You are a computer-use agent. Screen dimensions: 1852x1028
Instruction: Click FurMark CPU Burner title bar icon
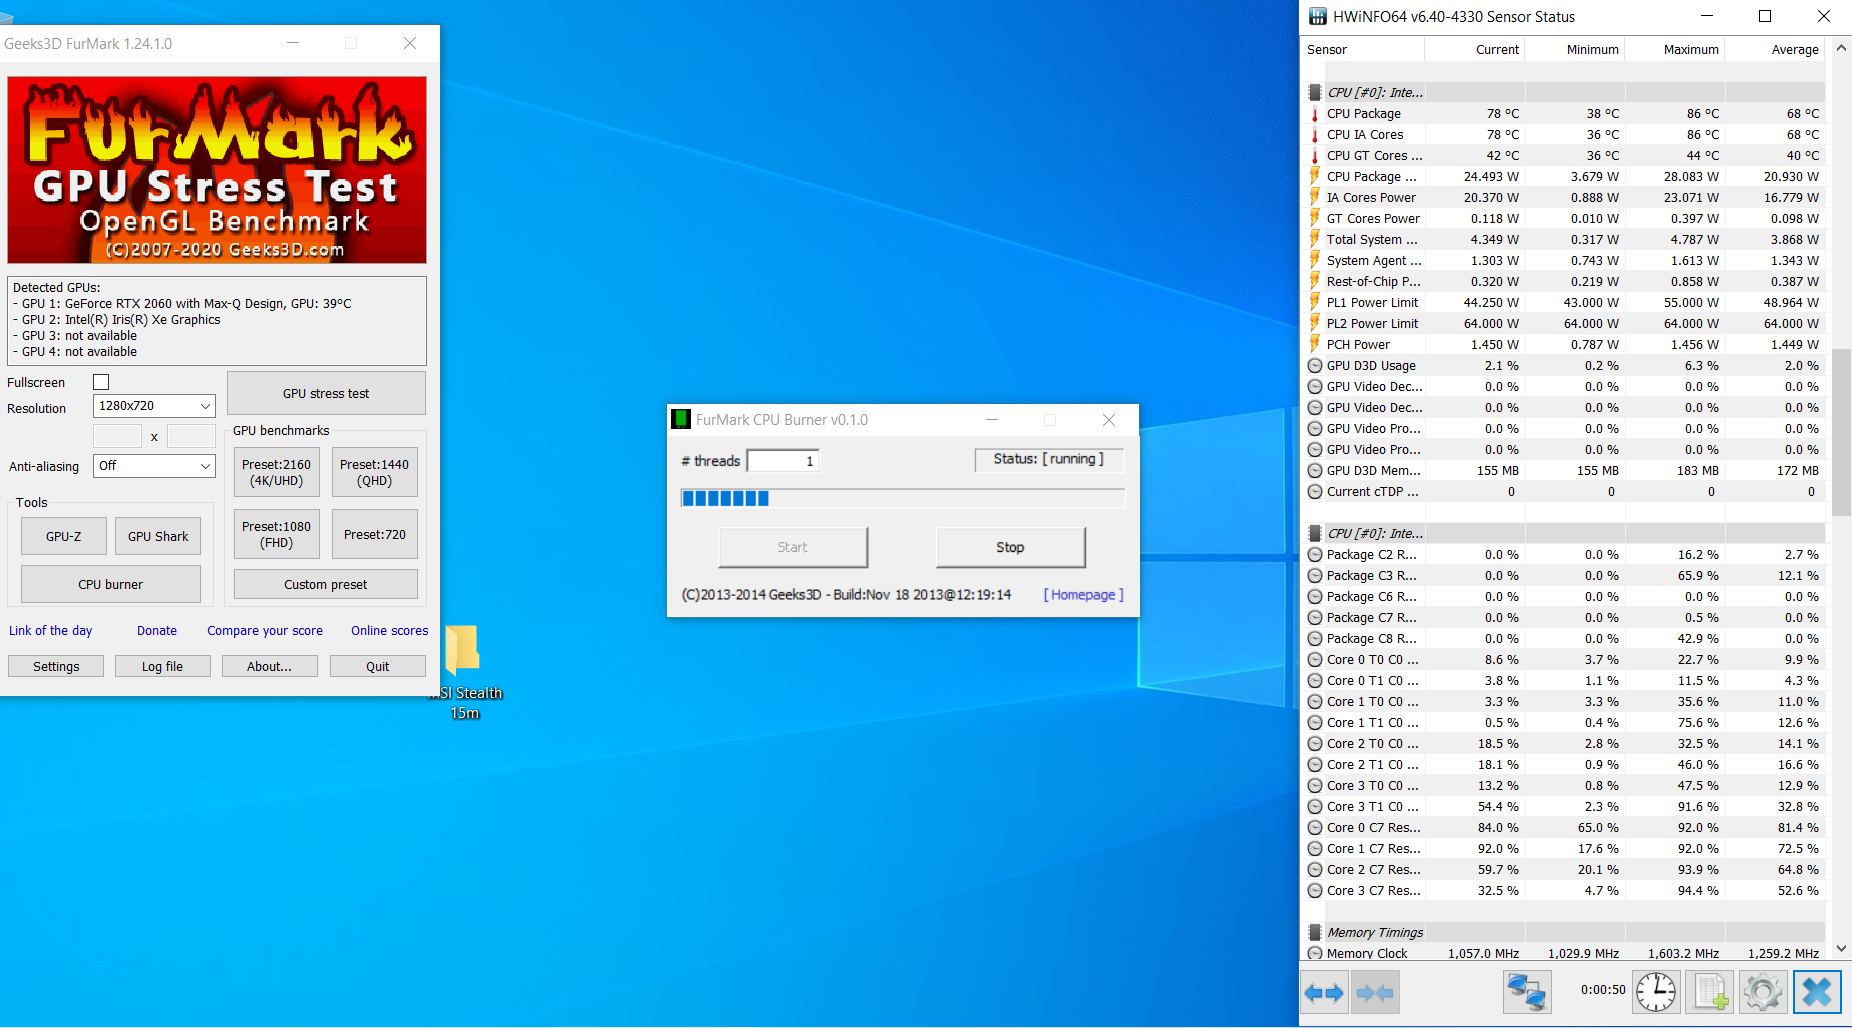point(681,420)
